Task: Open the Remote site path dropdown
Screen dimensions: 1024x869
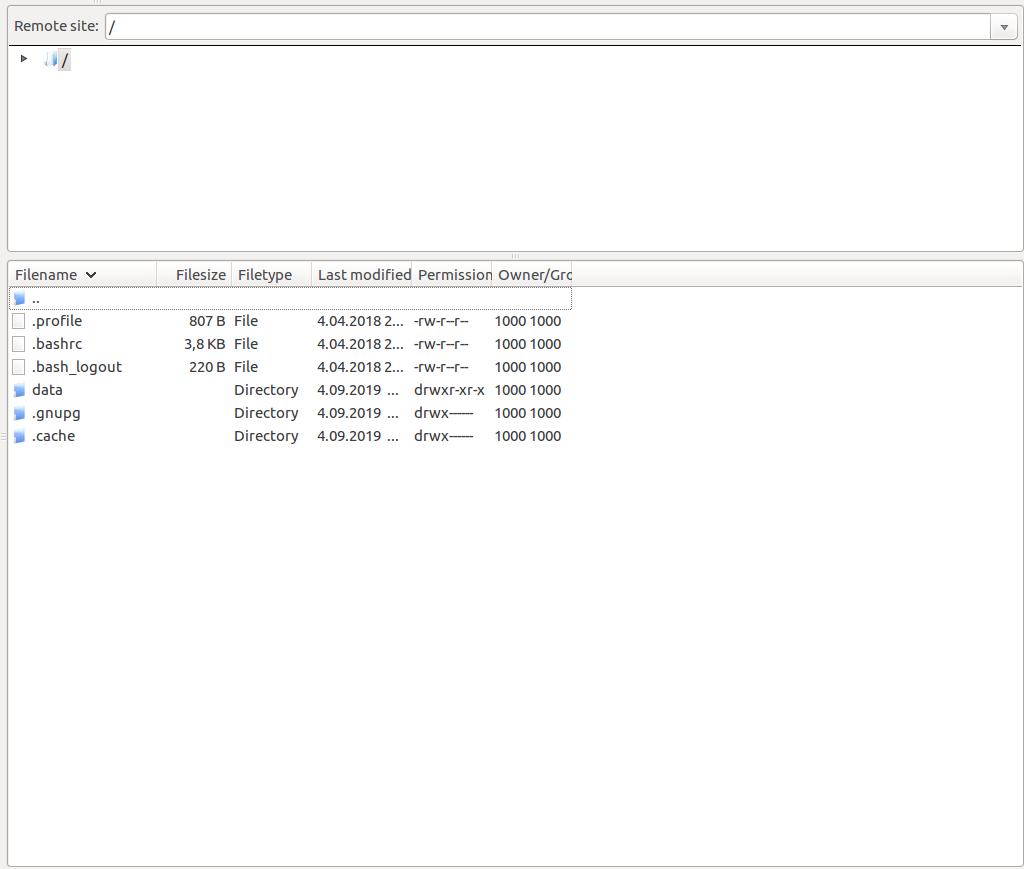Action: pyautogui.click(x=1004, y=27)
